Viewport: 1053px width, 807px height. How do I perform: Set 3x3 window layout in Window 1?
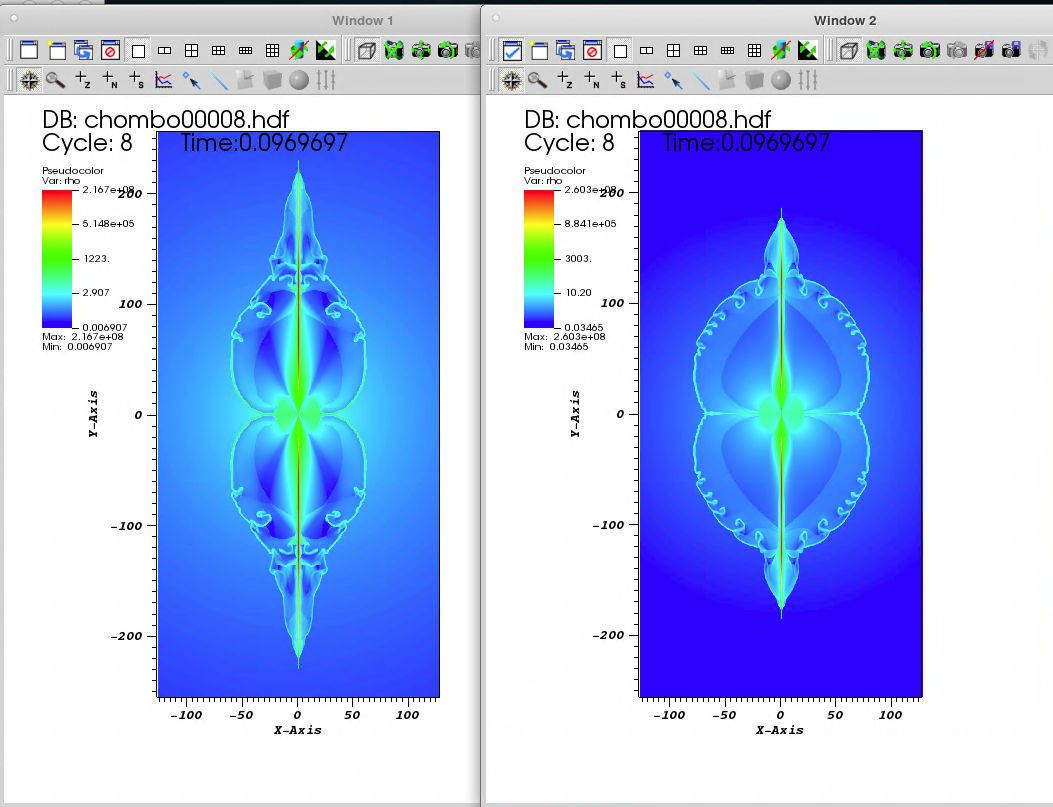click(272, 50)
